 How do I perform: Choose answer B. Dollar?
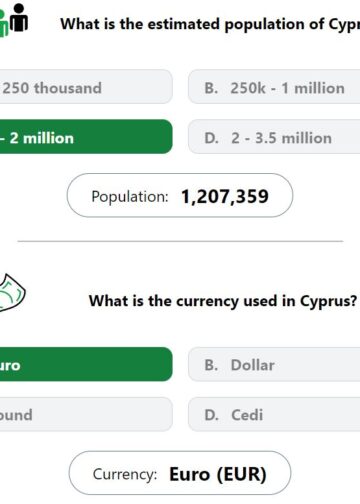pos(274,364)
